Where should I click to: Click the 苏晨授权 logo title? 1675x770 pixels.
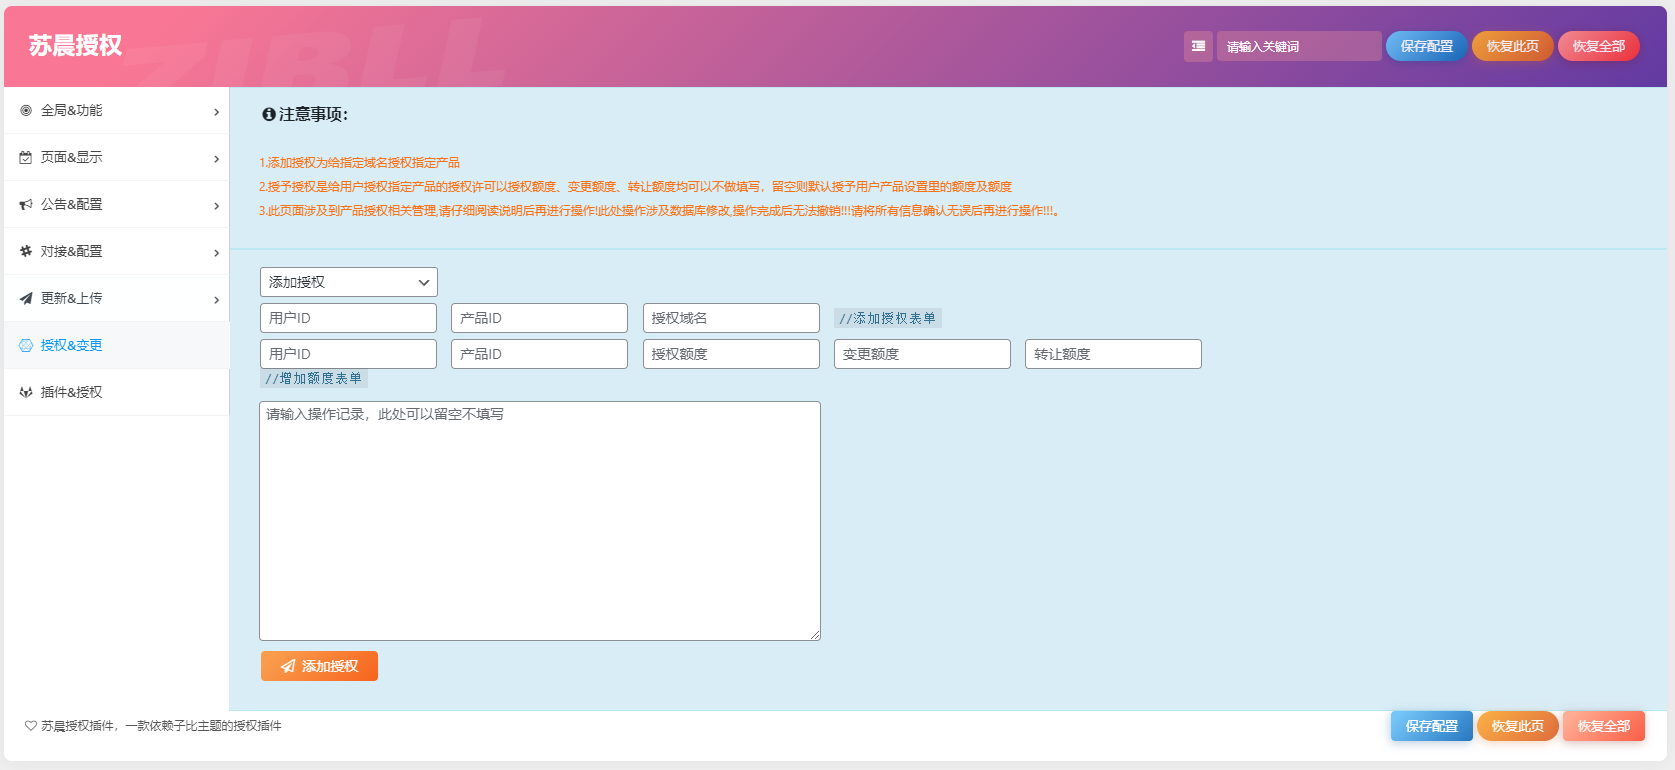click(75, 45)
